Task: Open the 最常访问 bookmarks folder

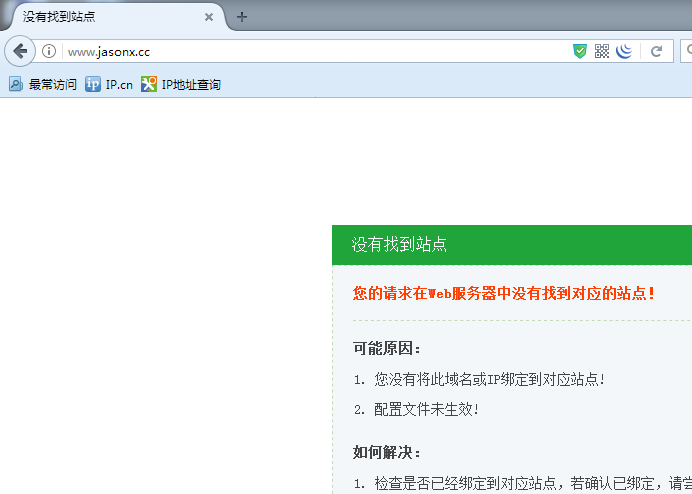Action: point(43,84)
